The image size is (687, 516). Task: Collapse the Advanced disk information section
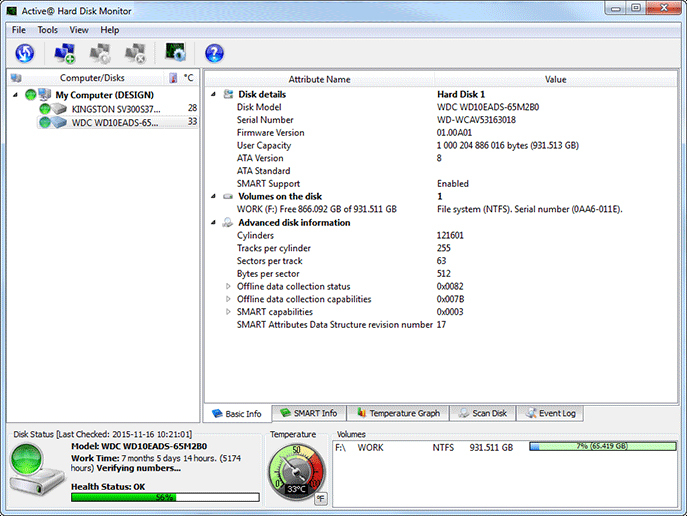tap(213, 223)
